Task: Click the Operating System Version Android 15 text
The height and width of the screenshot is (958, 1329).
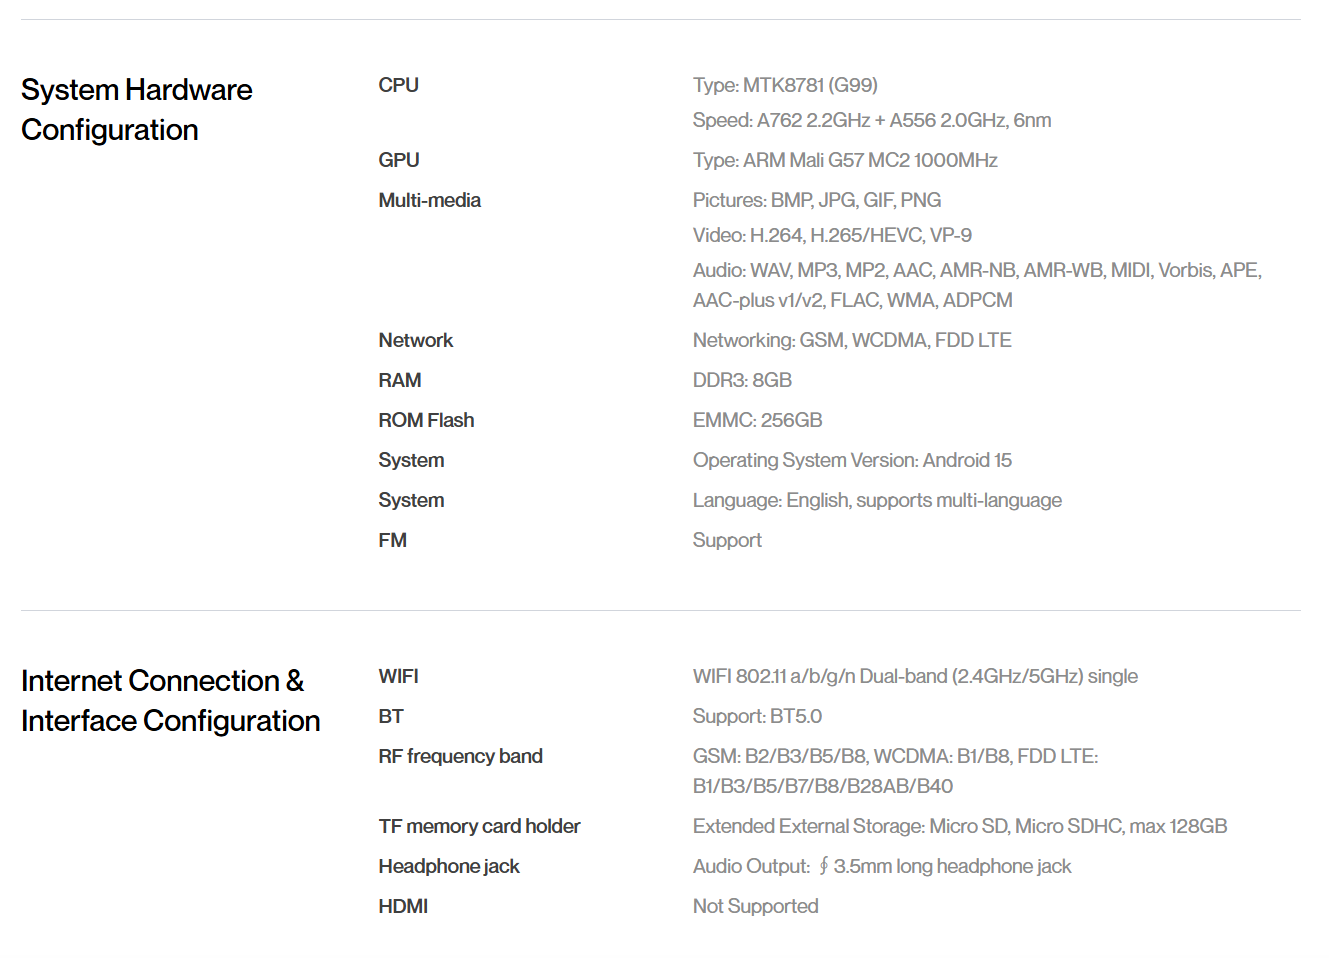Action: (x=851, y=461)
